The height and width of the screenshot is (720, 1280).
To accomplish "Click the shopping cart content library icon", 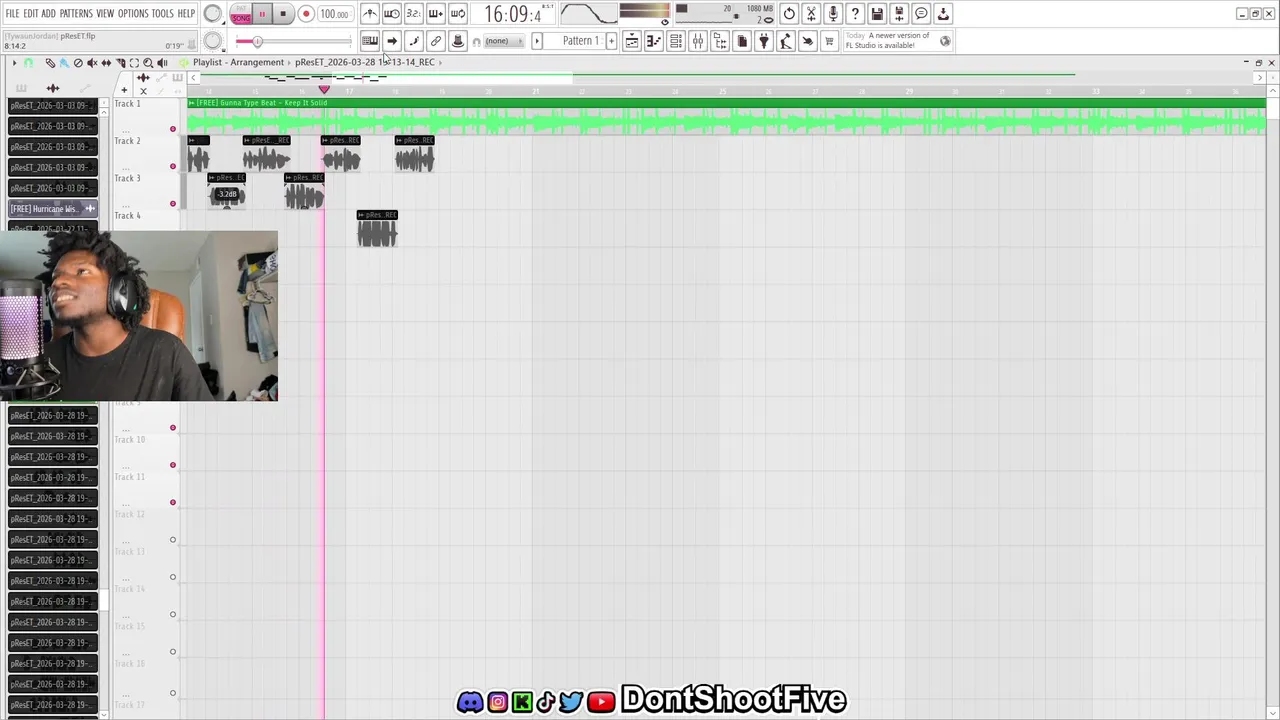I will tap(829, 41).
